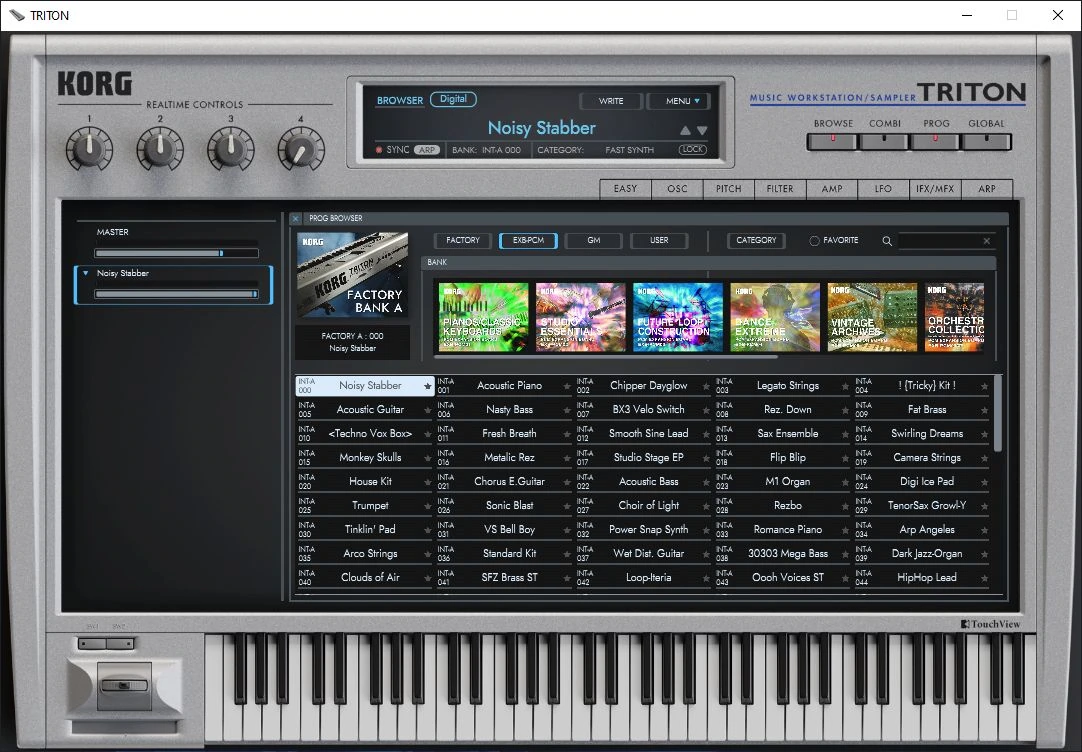This screenshot has height=752, width=1082.
Task: Close the PROG BROWSER panel
Action: [x=295, y=218]
